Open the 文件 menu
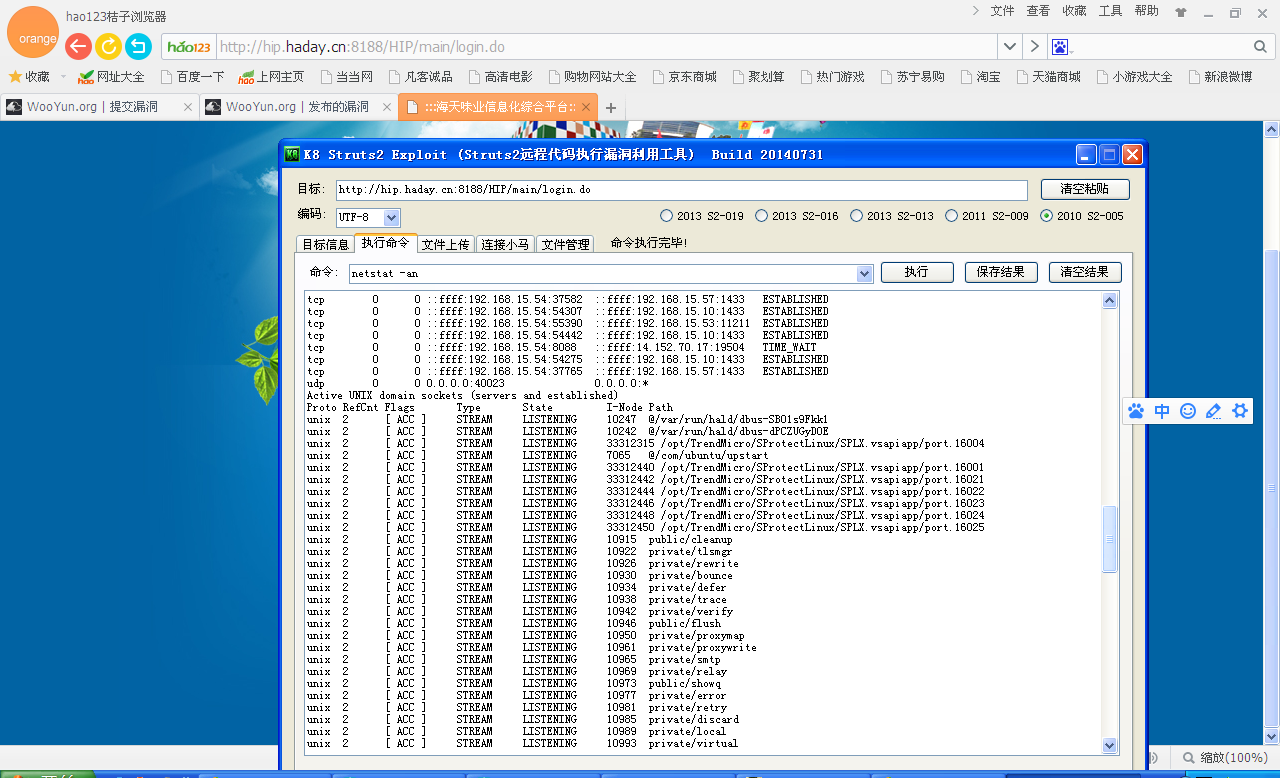 (1002, 11)
